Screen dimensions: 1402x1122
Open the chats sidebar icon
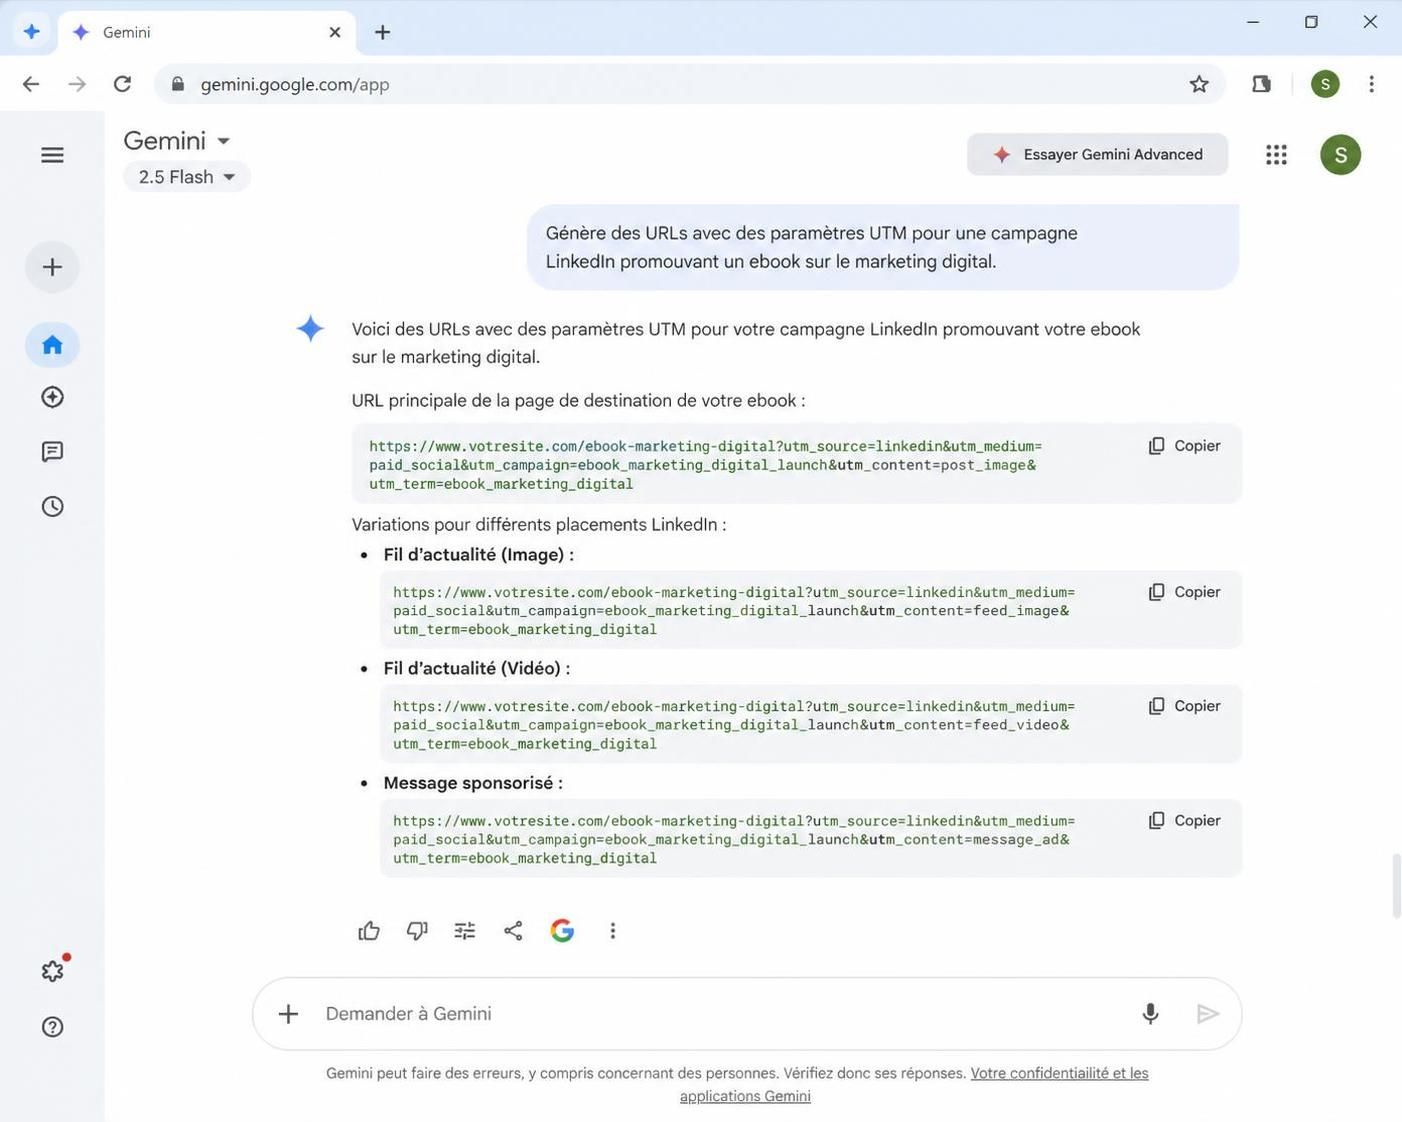click(52, 452)
